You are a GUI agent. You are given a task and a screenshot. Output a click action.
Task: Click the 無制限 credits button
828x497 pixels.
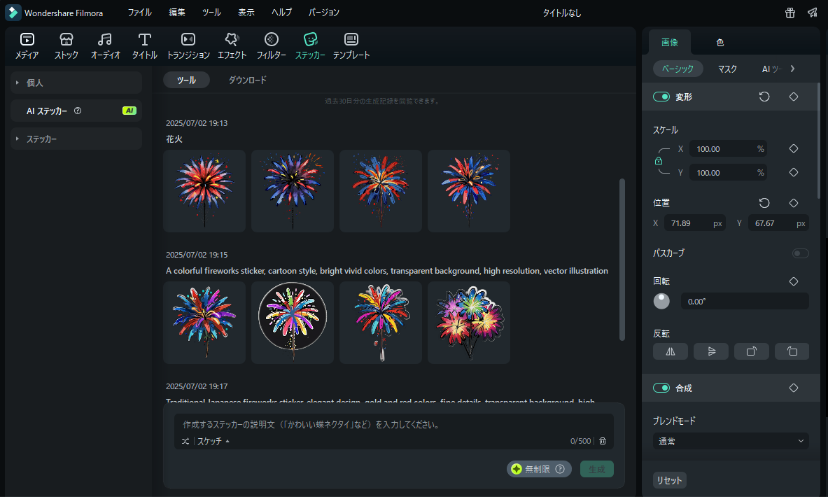coord(539,469)
